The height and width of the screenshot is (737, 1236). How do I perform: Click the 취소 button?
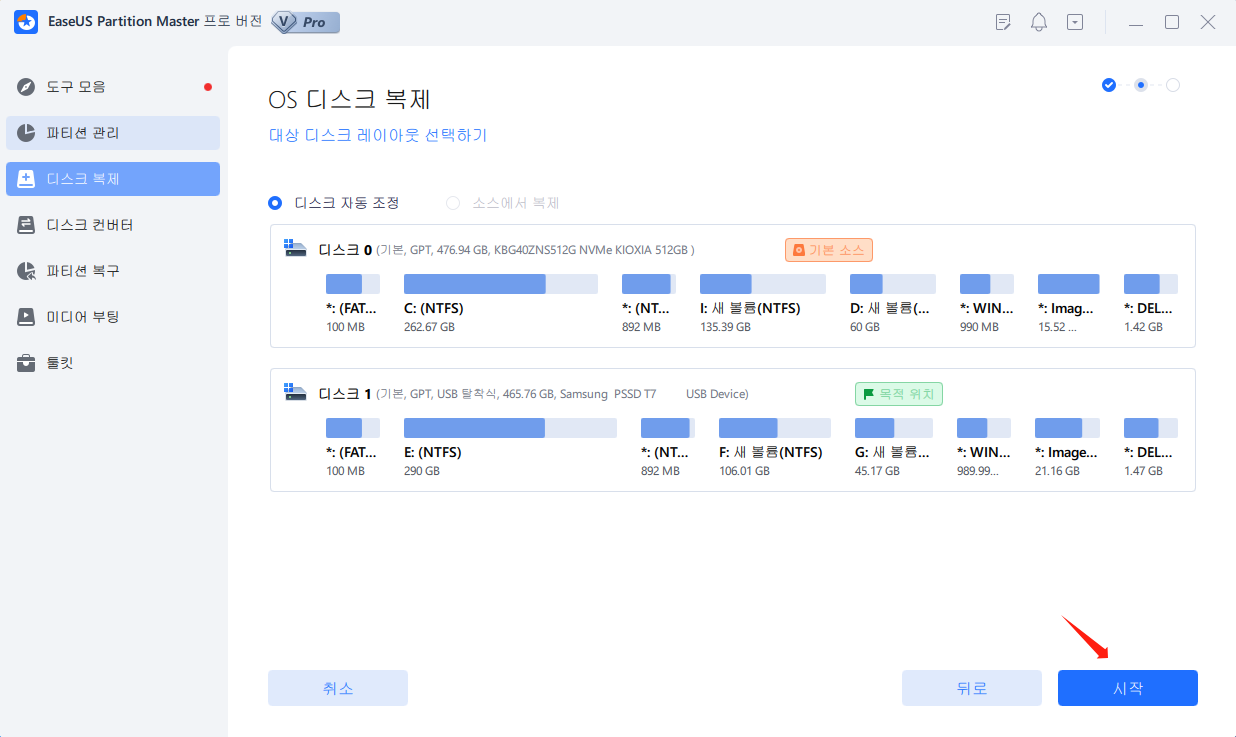click(338, 688)
